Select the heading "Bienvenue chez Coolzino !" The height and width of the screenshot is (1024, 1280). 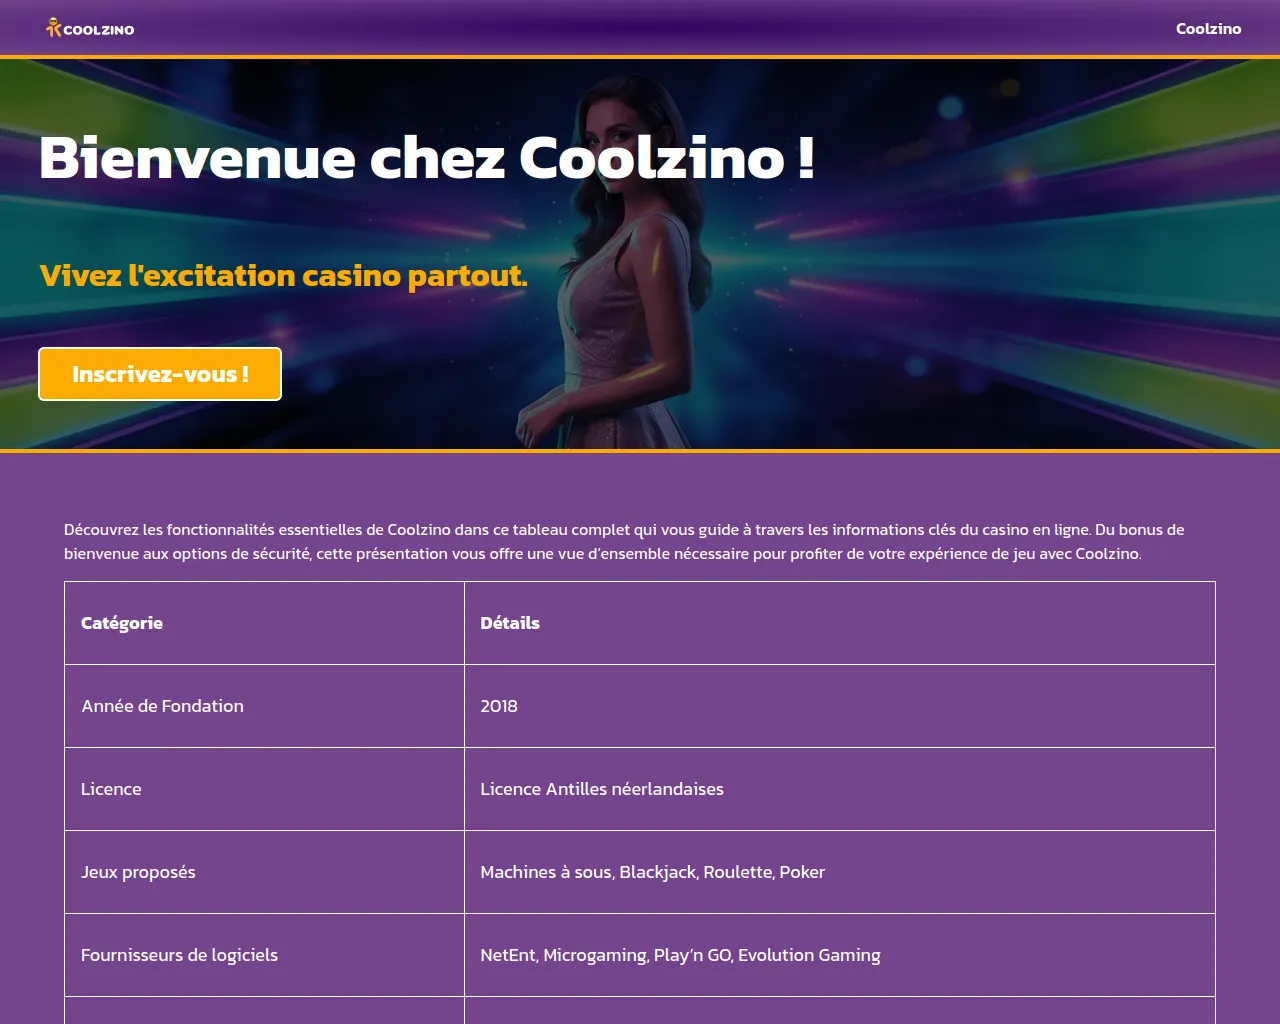click(x=427, y=158)
